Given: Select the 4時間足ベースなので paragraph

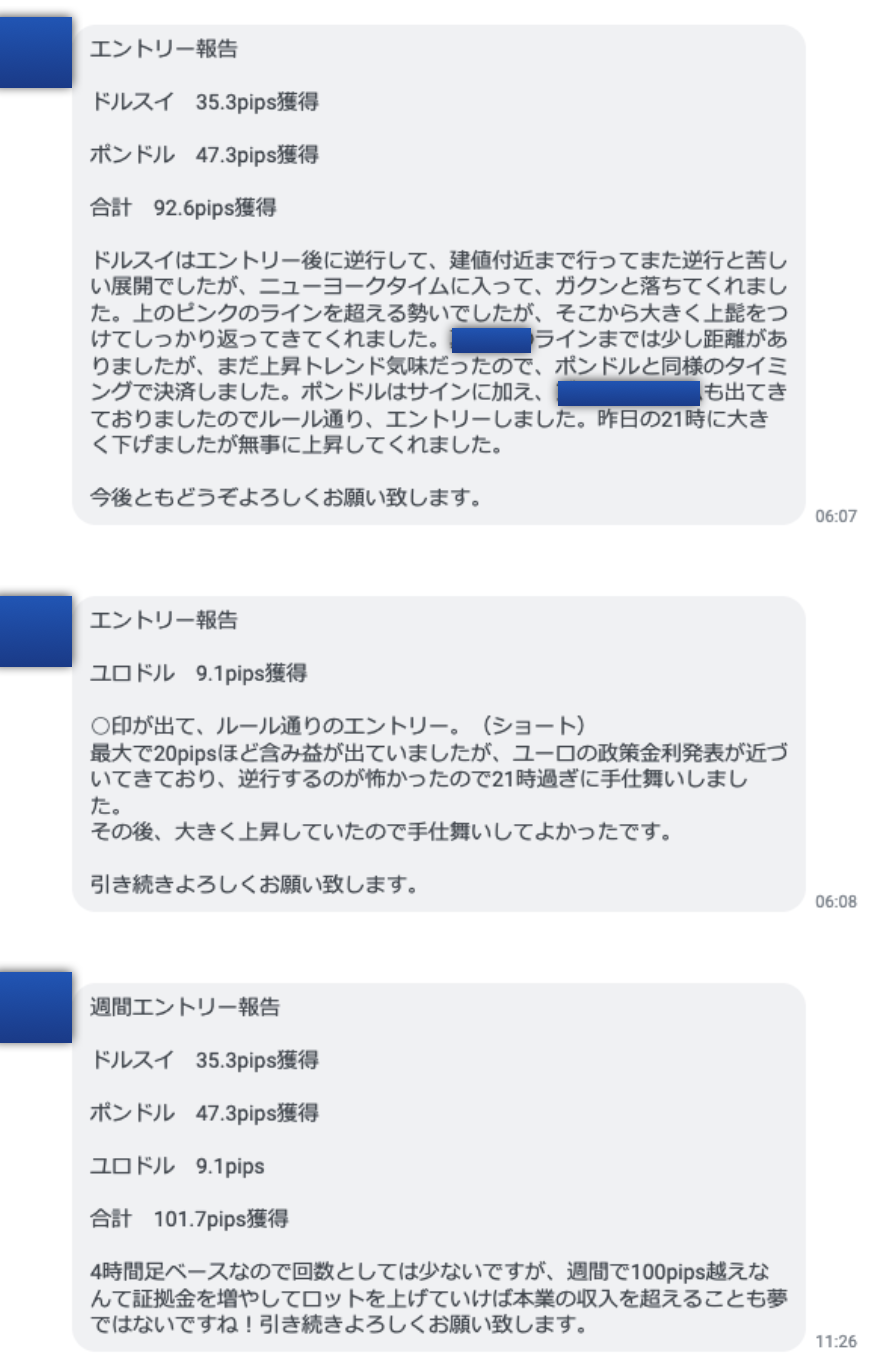Looking at the screenshot, I should click(x=430, y=1300).
